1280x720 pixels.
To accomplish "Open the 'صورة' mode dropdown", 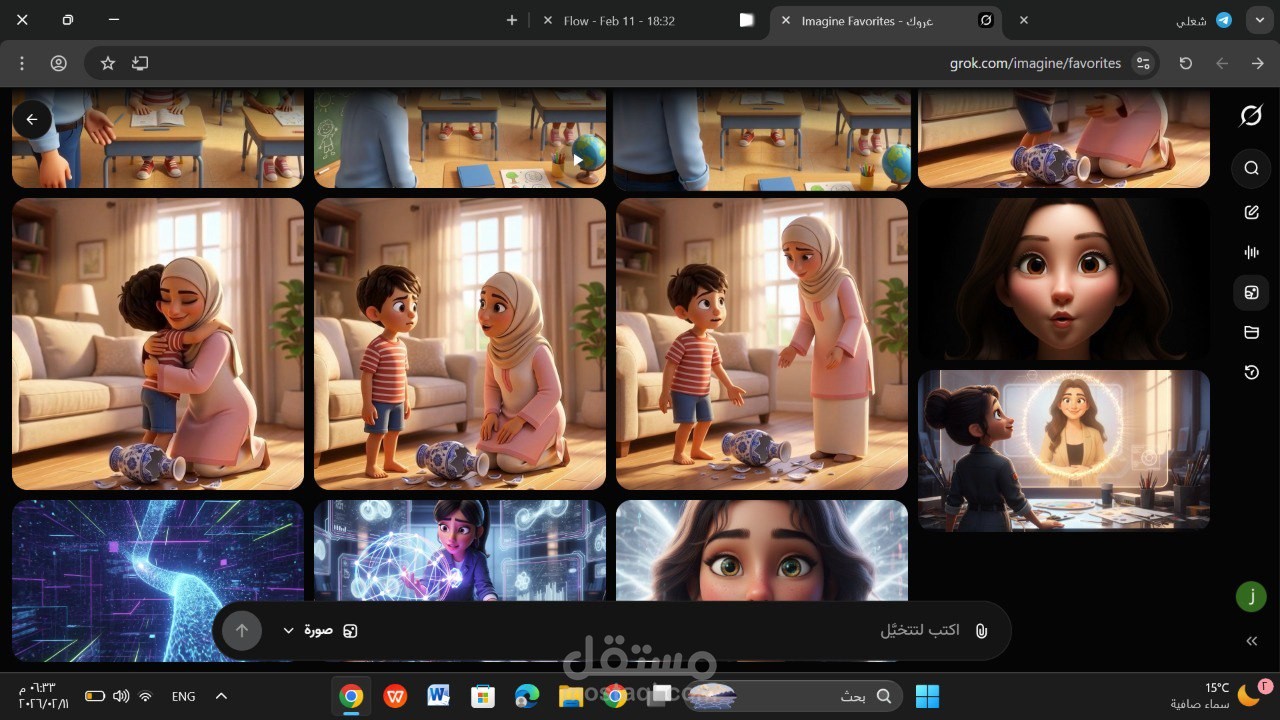I will coord(320,631).
